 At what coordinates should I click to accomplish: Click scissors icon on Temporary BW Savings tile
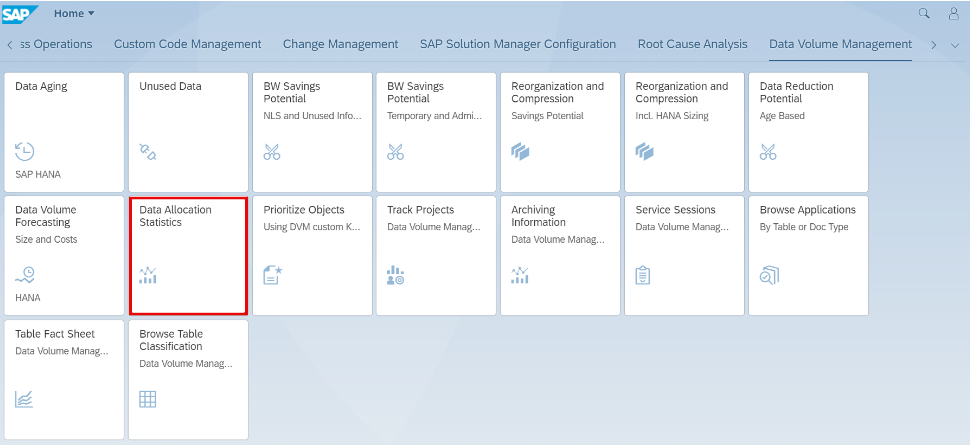(396, 152)
